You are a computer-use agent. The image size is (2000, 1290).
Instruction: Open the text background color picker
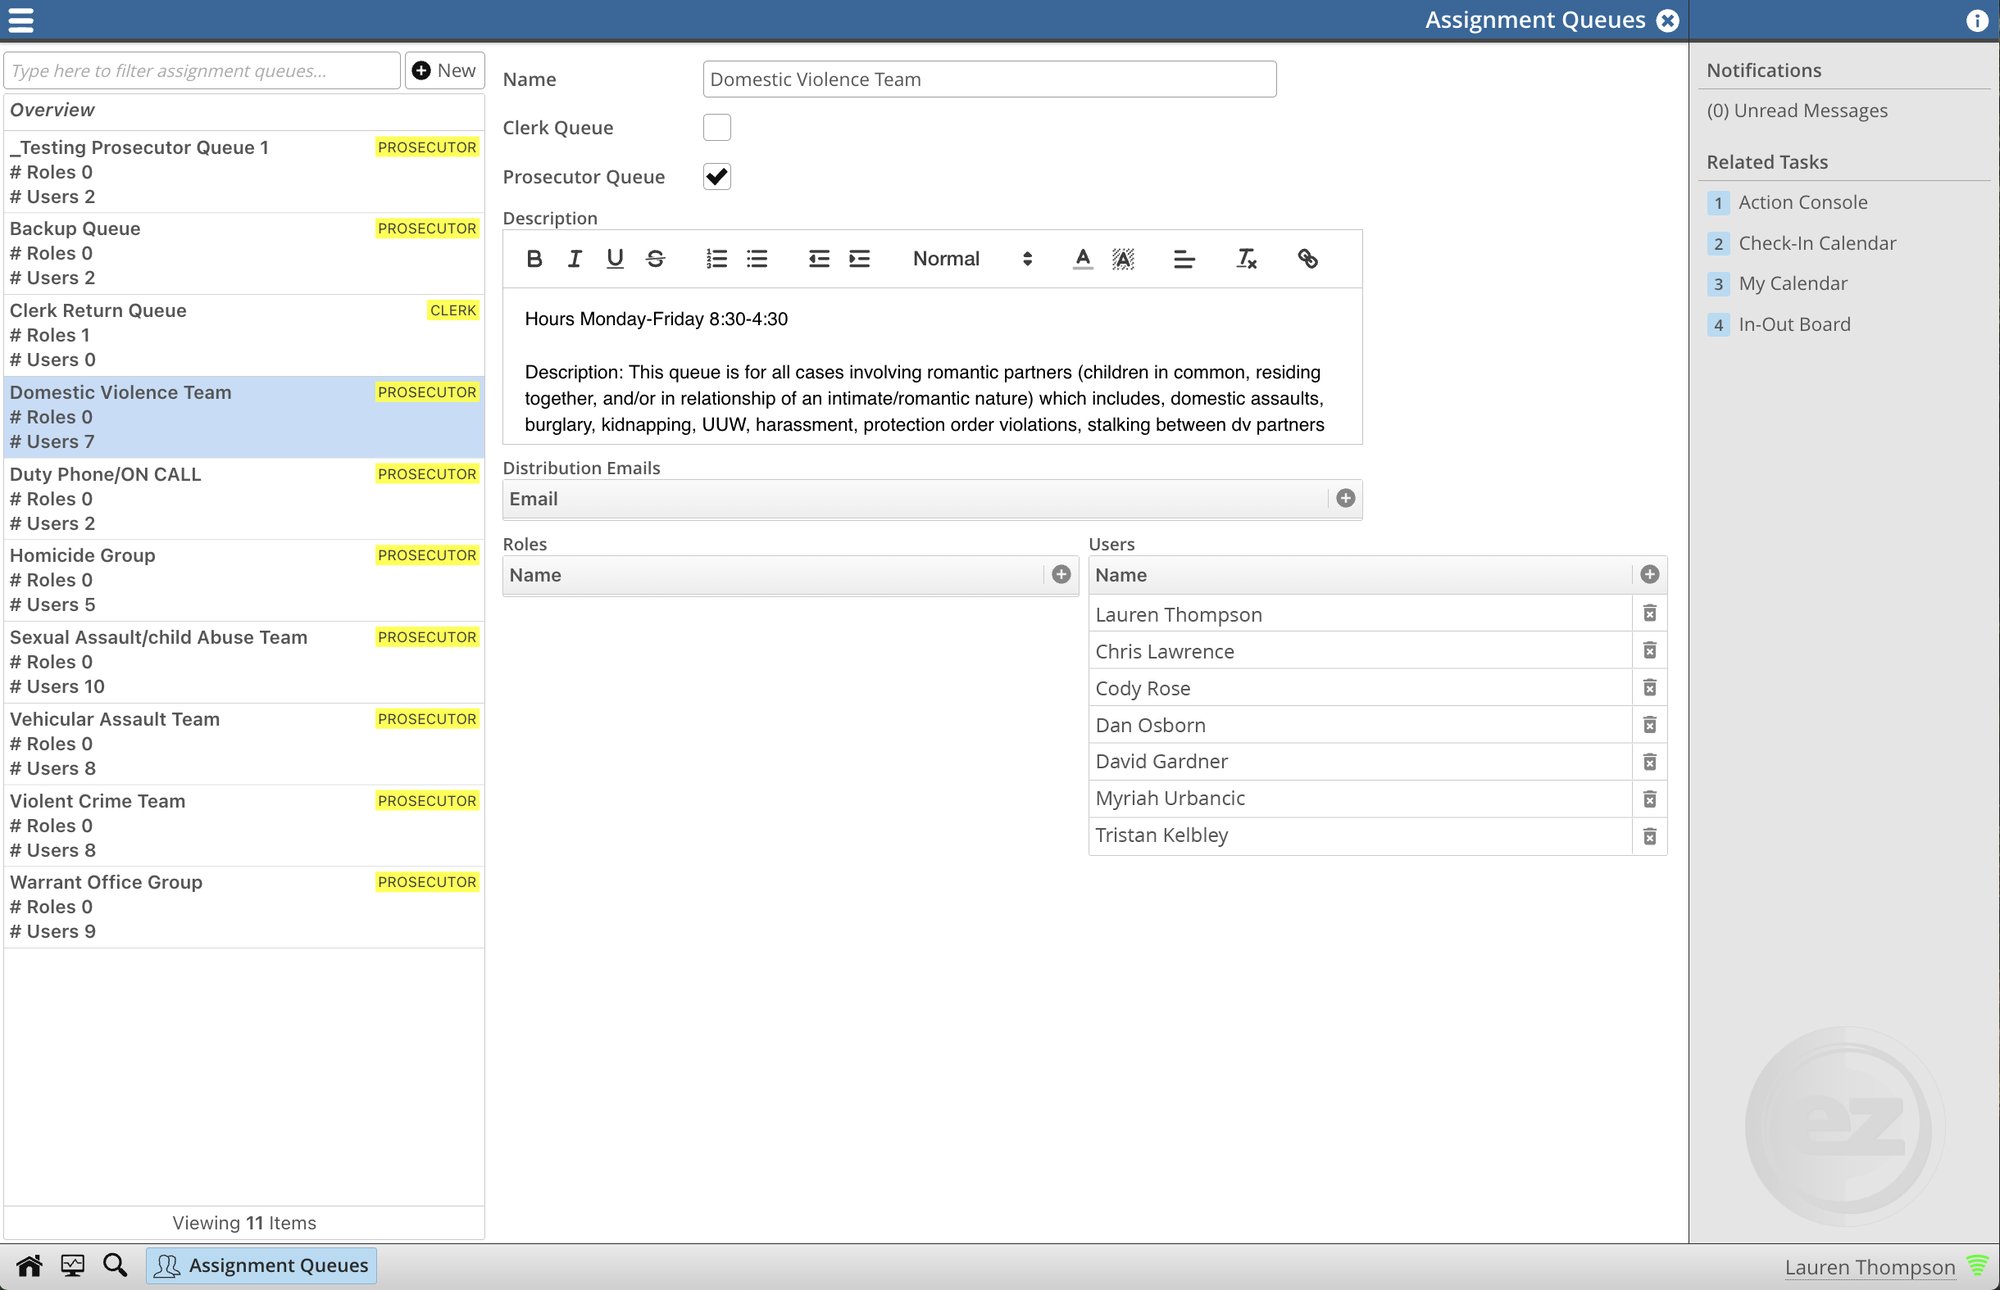click(1123, 259)
